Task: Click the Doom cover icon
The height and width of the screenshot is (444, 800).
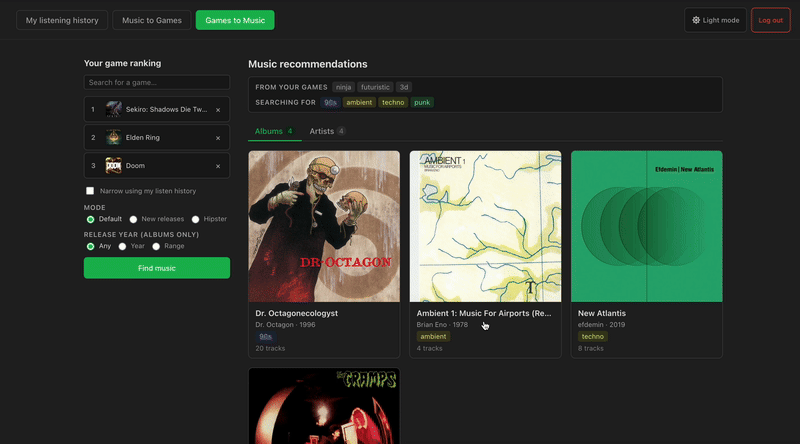Action: (113, 165)
